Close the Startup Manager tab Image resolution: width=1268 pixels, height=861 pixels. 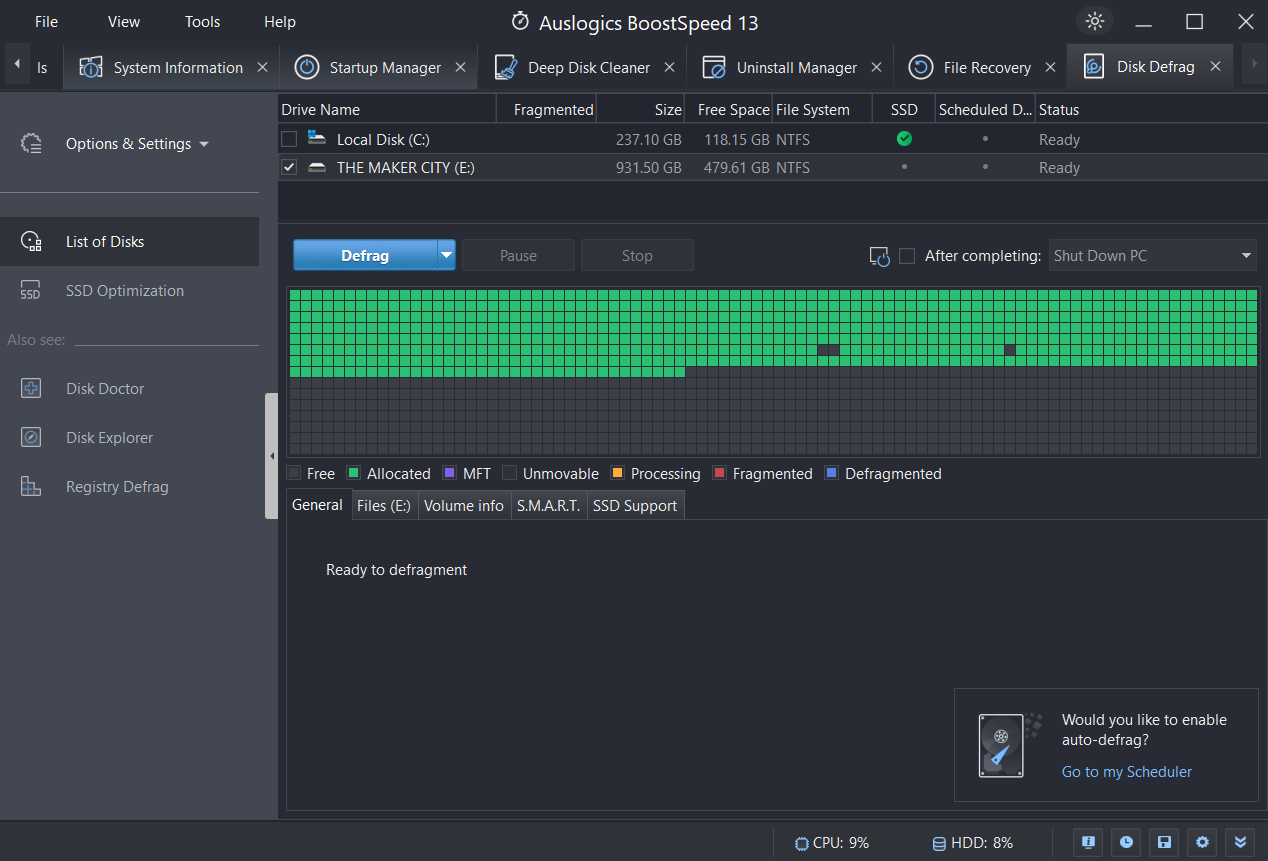click(460, 67)
